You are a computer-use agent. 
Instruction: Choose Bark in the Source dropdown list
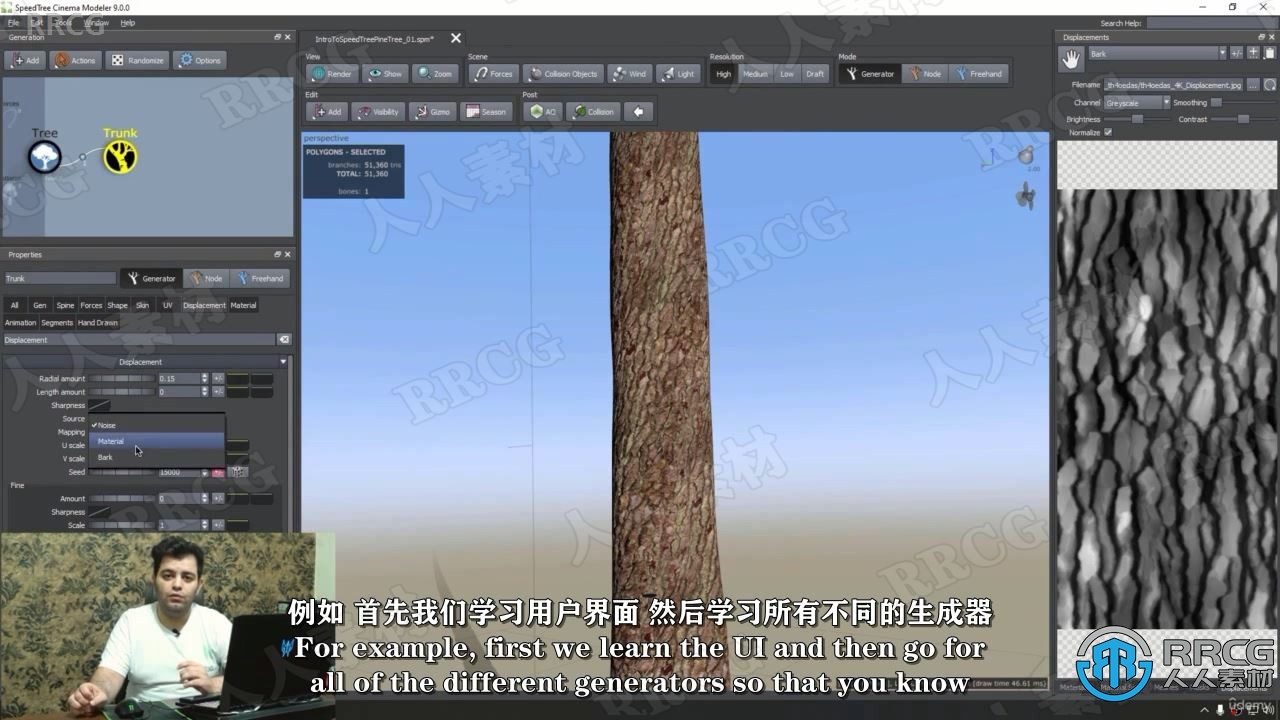[x=156, y=457]
